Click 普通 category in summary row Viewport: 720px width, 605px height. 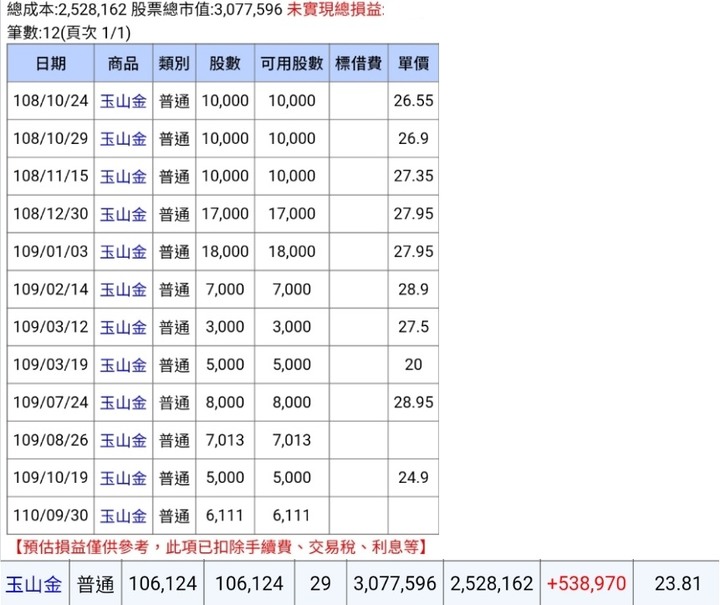point(95,584)
